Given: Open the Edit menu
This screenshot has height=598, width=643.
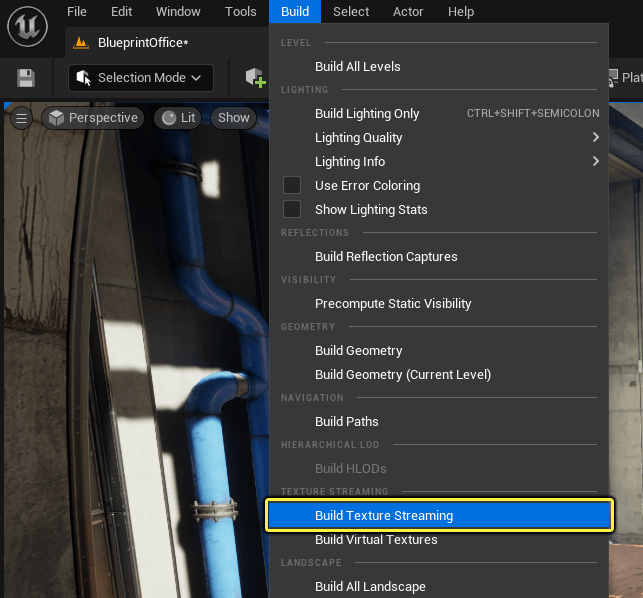Looking at the screenshot, I should [x=121, y=11].
